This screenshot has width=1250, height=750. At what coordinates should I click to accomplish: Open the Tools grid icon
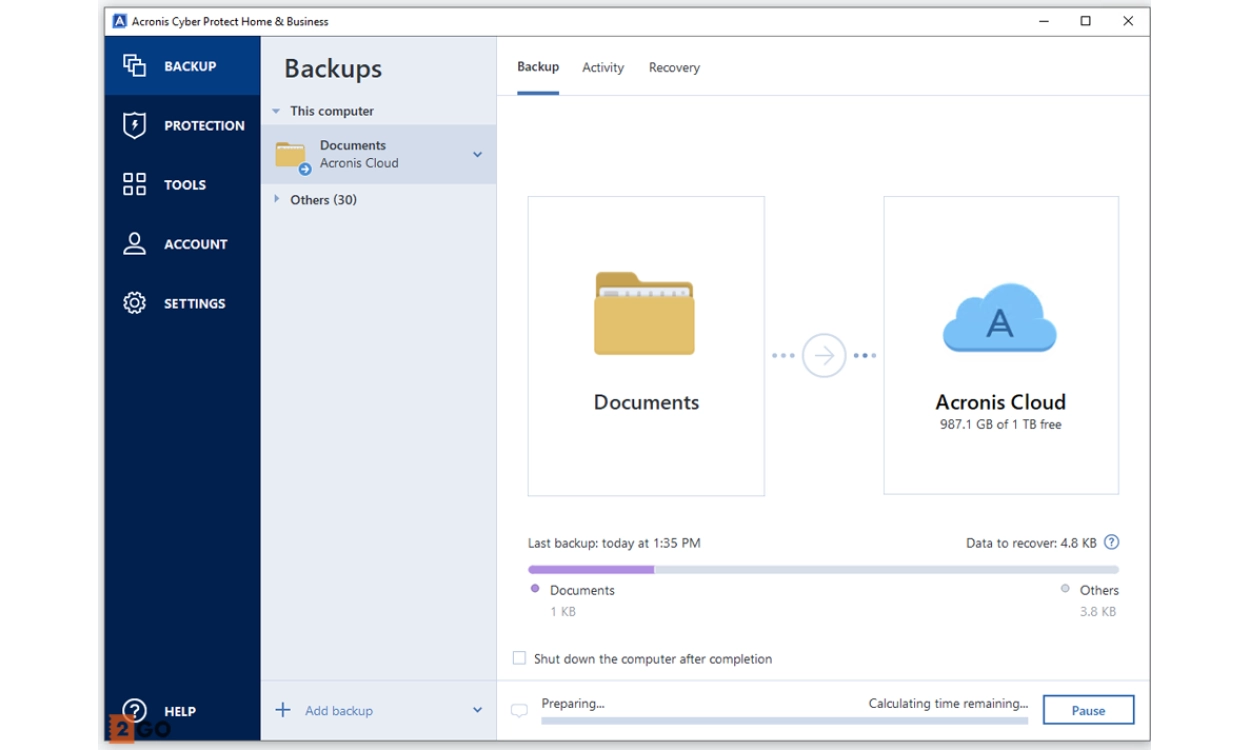[x=134, y=184]
